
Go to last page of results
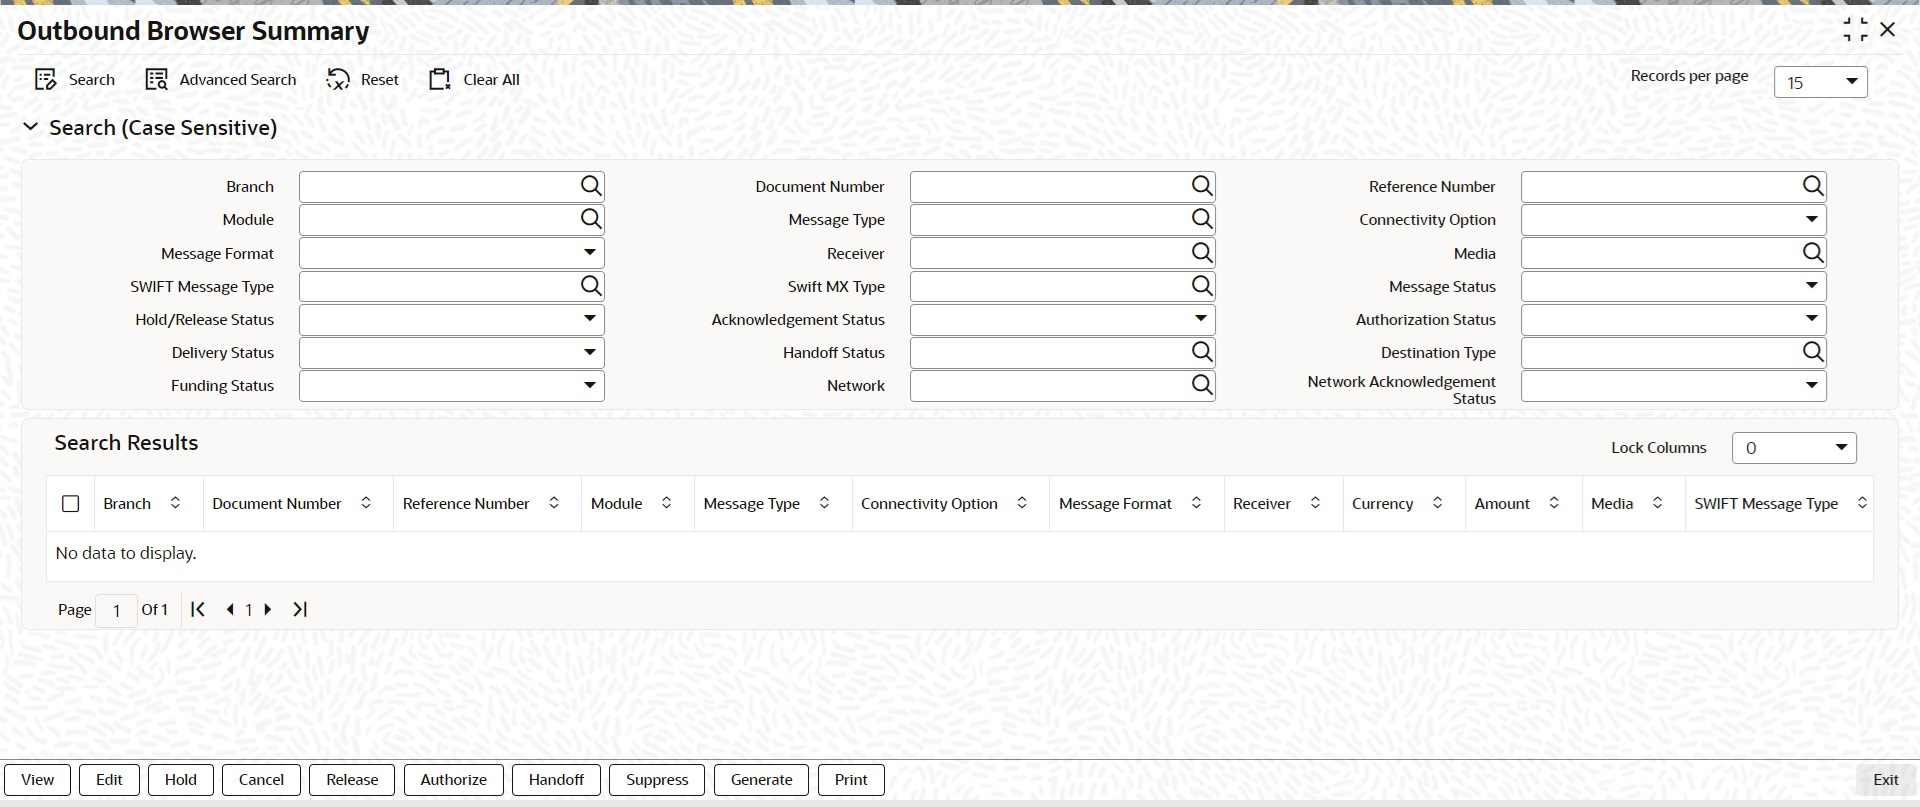coord(300,609)
